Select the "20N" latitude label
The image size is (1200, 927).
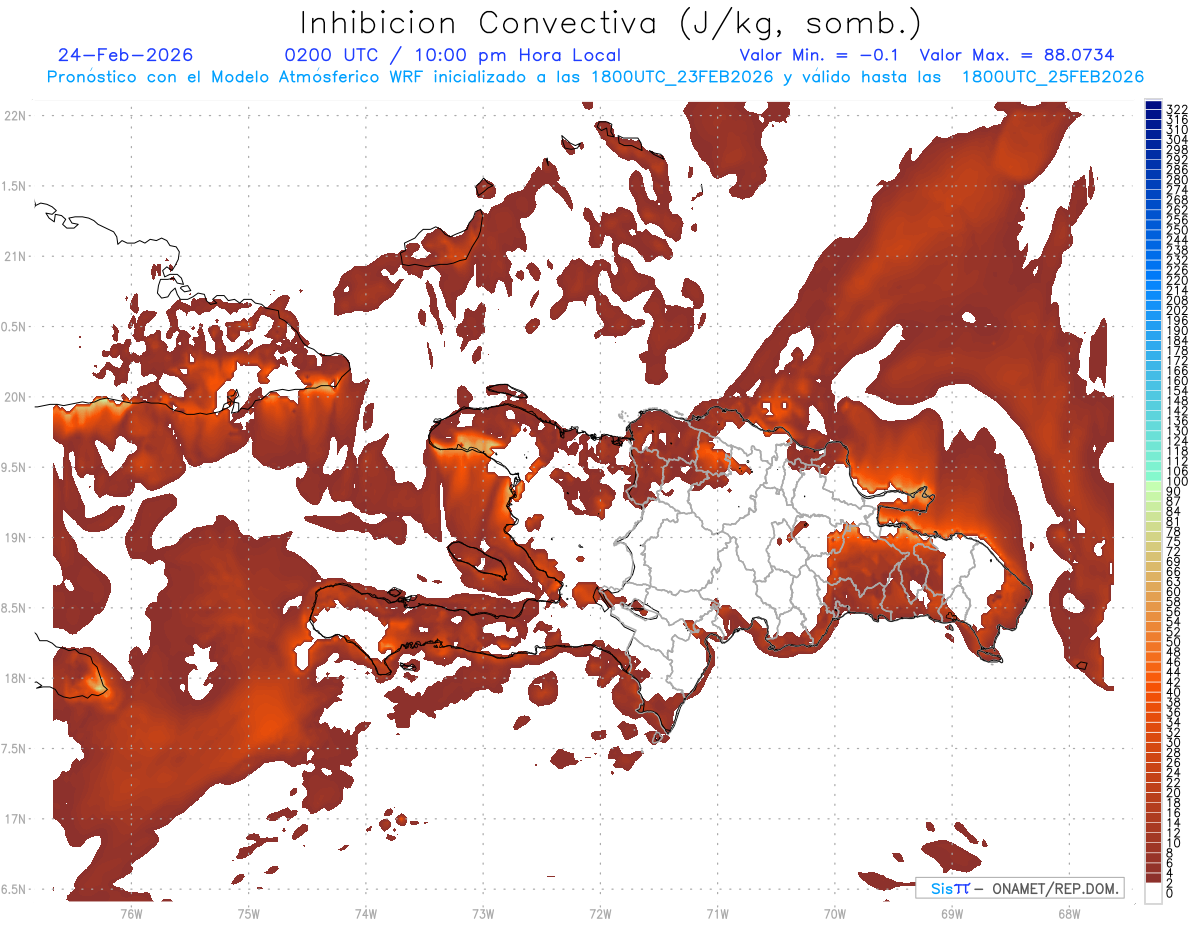(x=15, y=398)
